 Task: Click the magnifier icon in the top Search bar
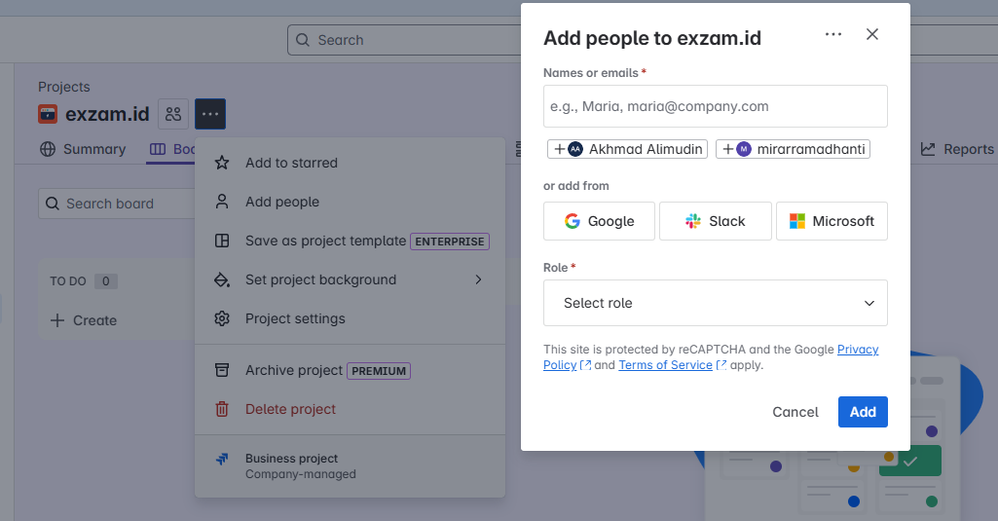click(303, 40)
